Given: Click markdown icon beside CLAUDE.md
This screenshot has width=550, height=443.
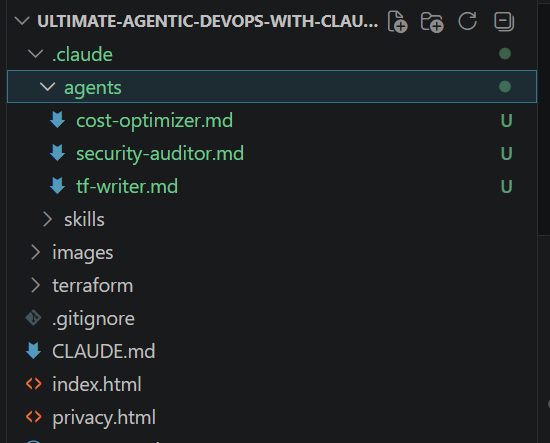Looking at the screenshot, I should [34, 351].
